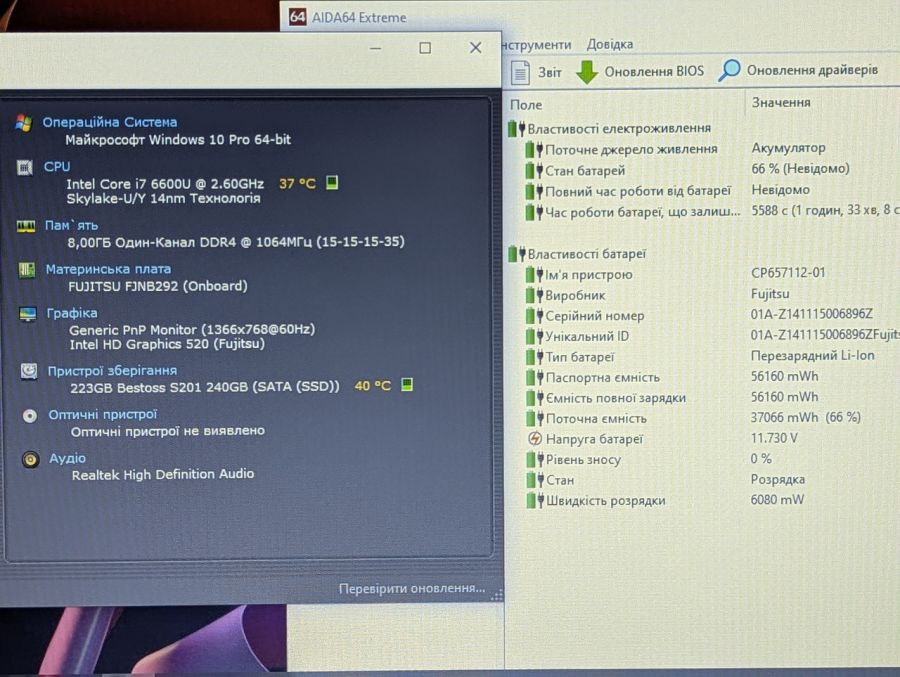The image size is (900, 677).
Task: Click the battery icon beside Виробник
Action: coord(534,295)
